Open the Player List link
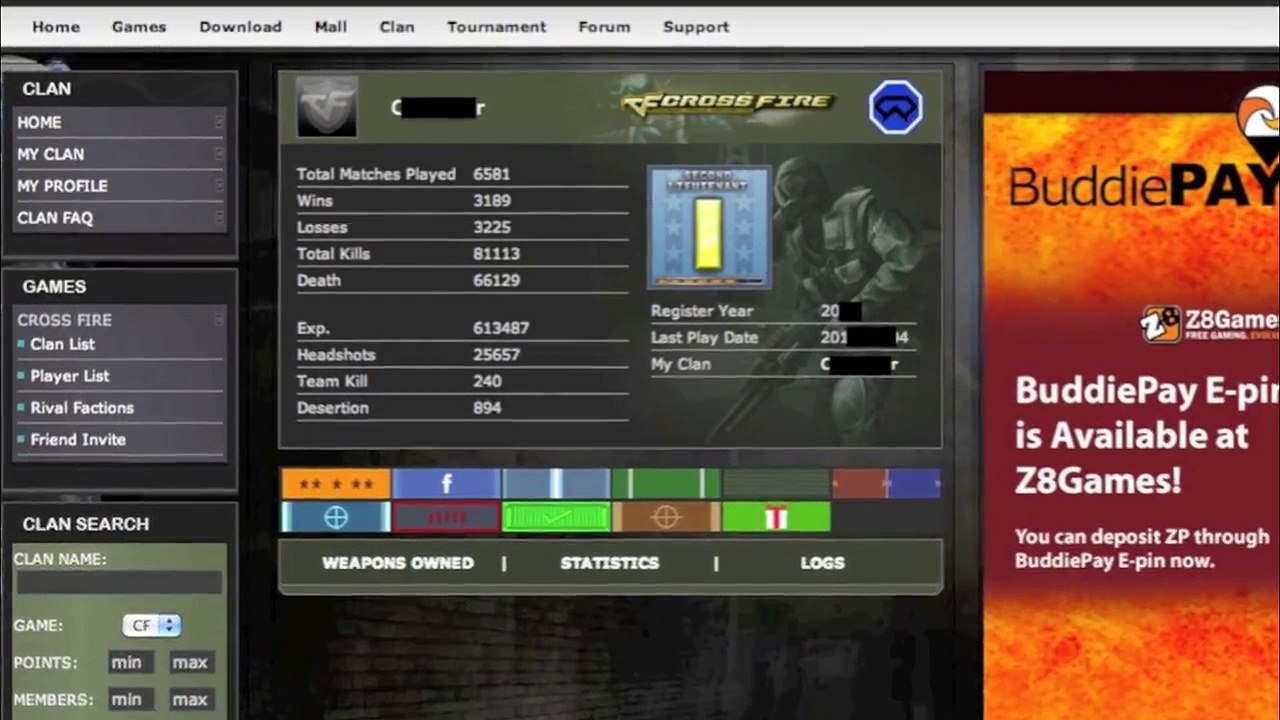This screenshot has width=1280, height=720. pos(70,376)
